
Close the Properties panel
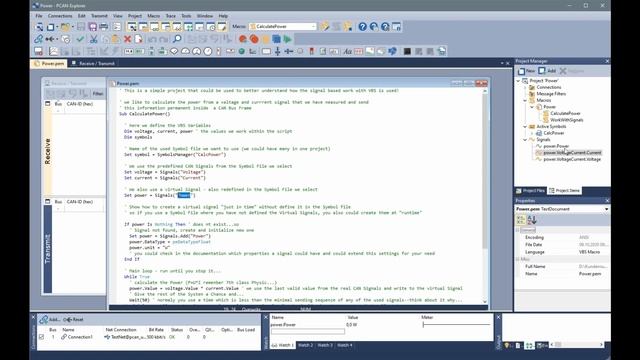607,201
